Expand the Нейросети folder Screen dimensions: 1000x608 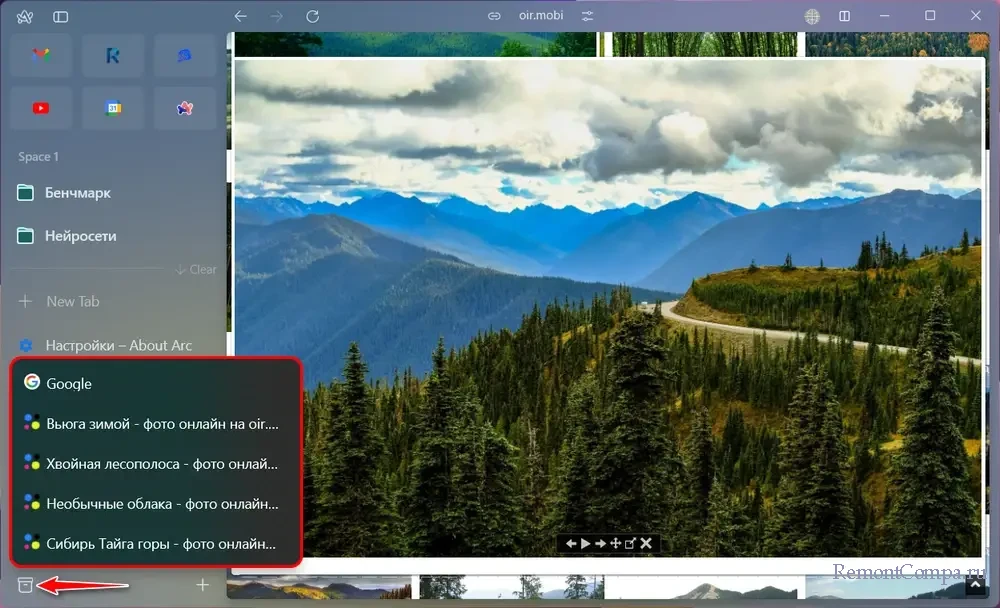pos(80,236)
